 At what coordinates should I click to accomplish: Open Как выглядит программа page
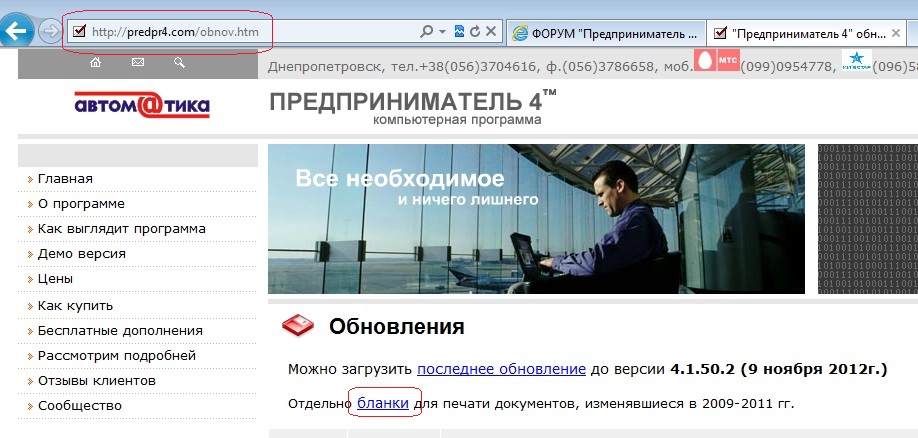click(122, 229)
